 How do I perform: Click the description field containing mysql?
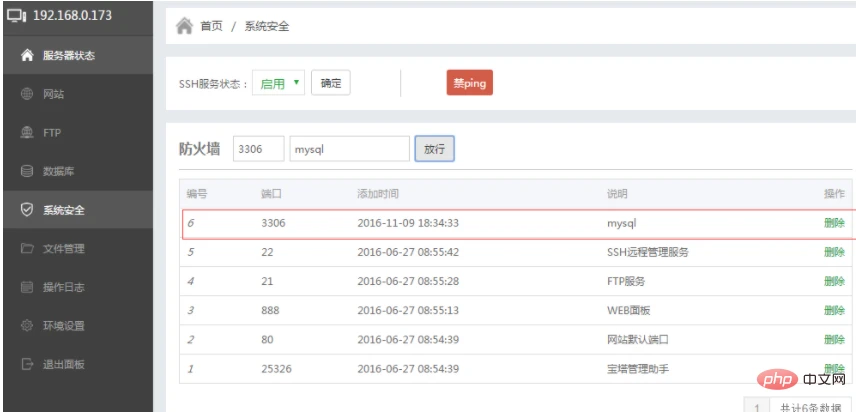tap(349, 149)
